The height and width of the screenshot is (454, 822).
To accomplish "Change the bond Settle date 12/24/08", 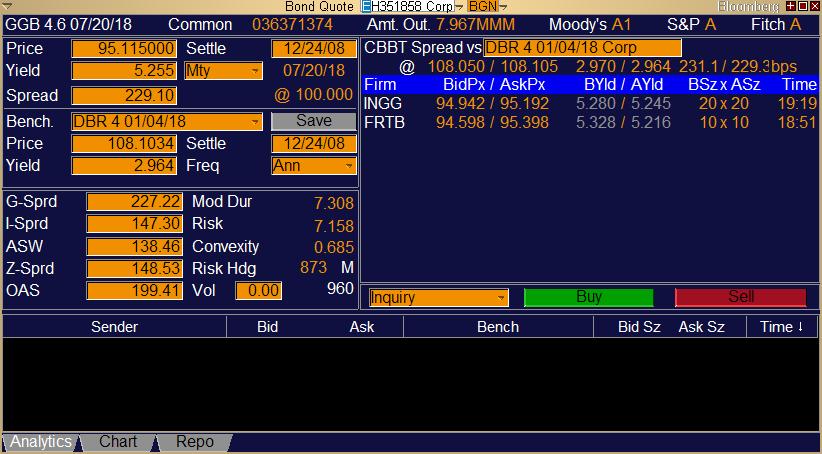I will click(x=313, y=48).
